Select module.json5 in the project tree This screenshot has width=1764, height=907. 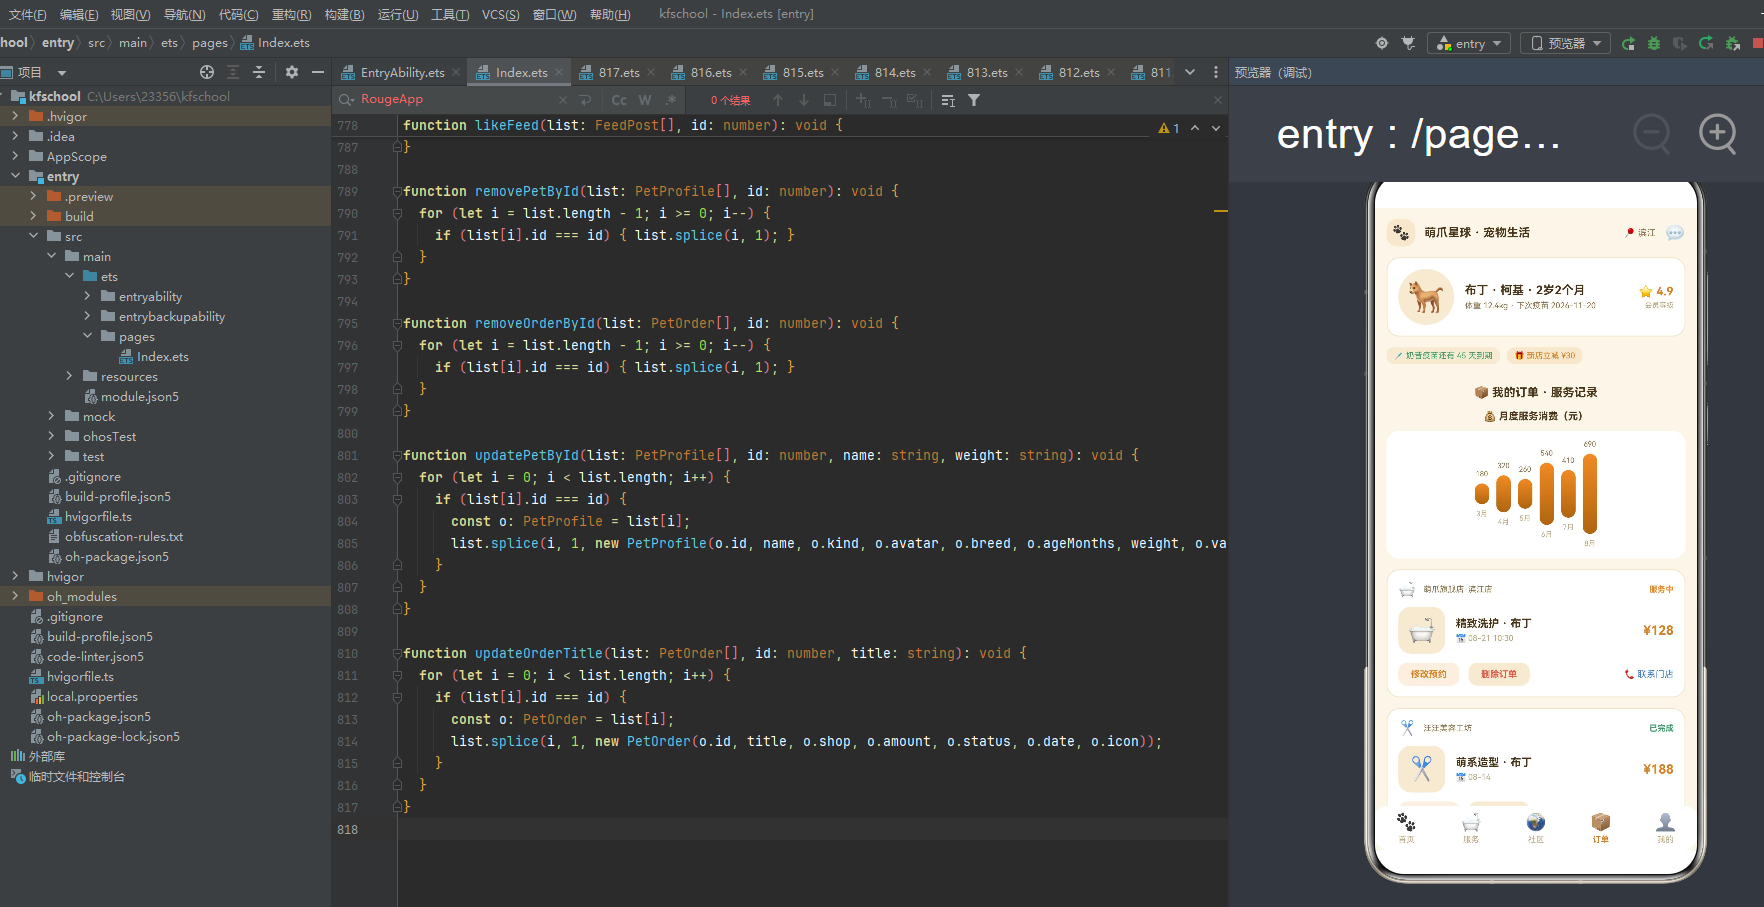140,396
